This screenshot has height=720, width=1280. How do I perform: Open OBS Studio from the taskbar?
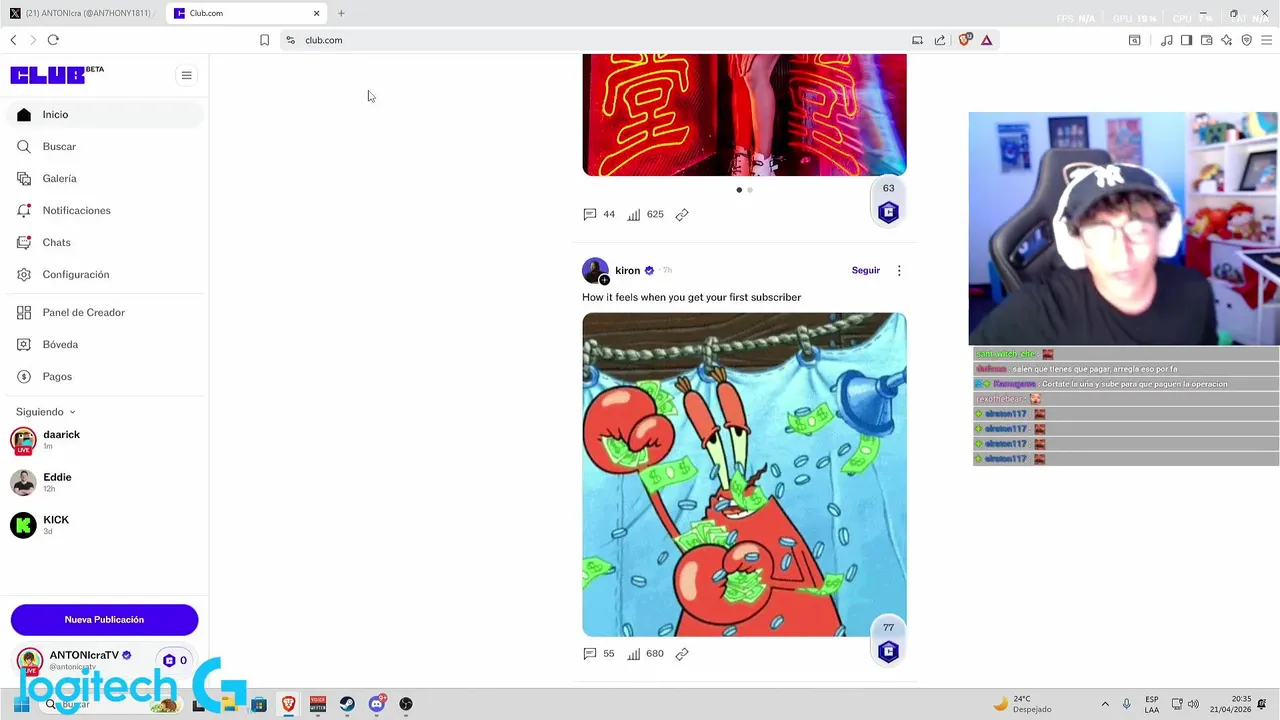coord(406,704)
